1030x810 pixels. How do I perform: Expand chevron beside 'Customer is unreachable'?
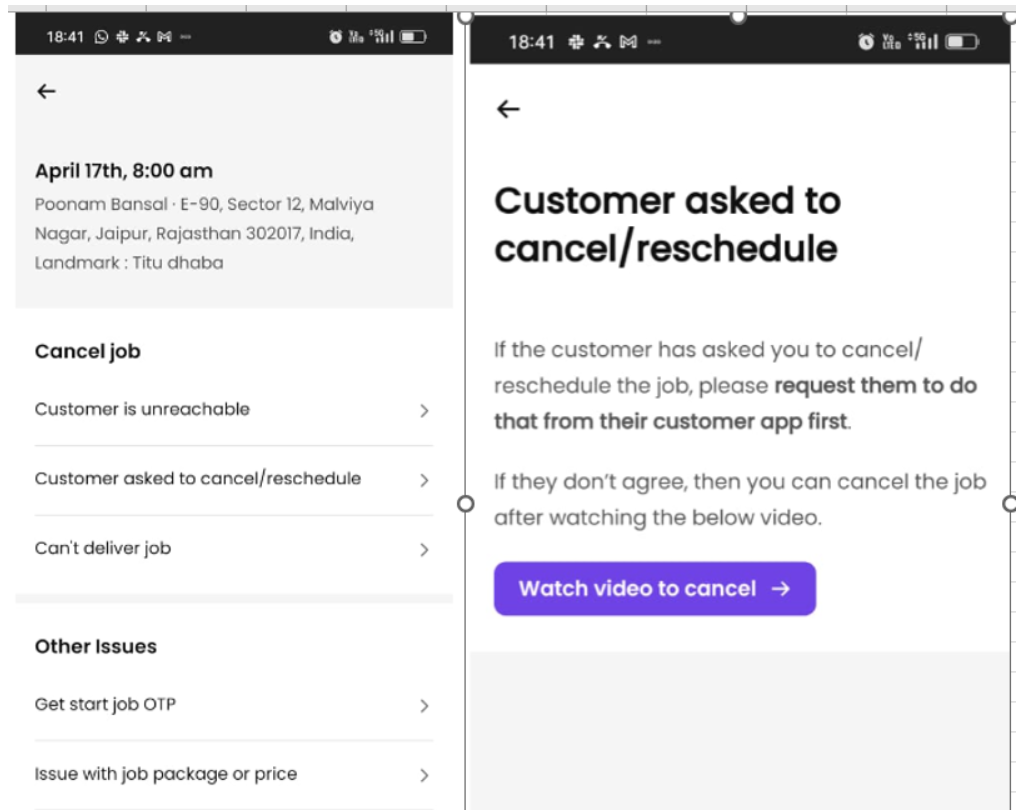pyautogui.click(x=424, y=410)
